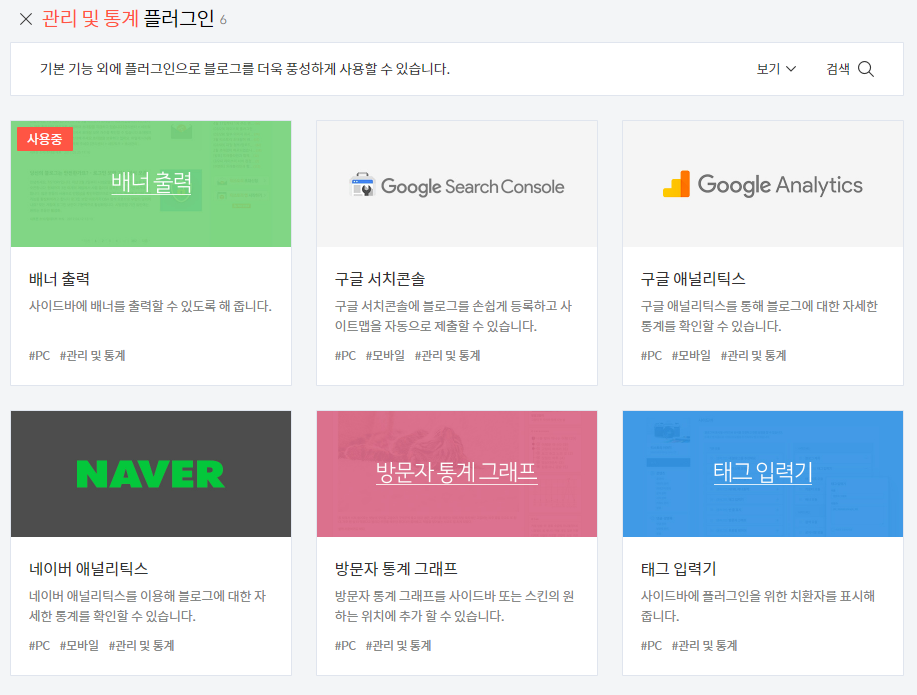
Task: Open the 배너 출력 green thumbnail
Action: click(x=151, y=184)
